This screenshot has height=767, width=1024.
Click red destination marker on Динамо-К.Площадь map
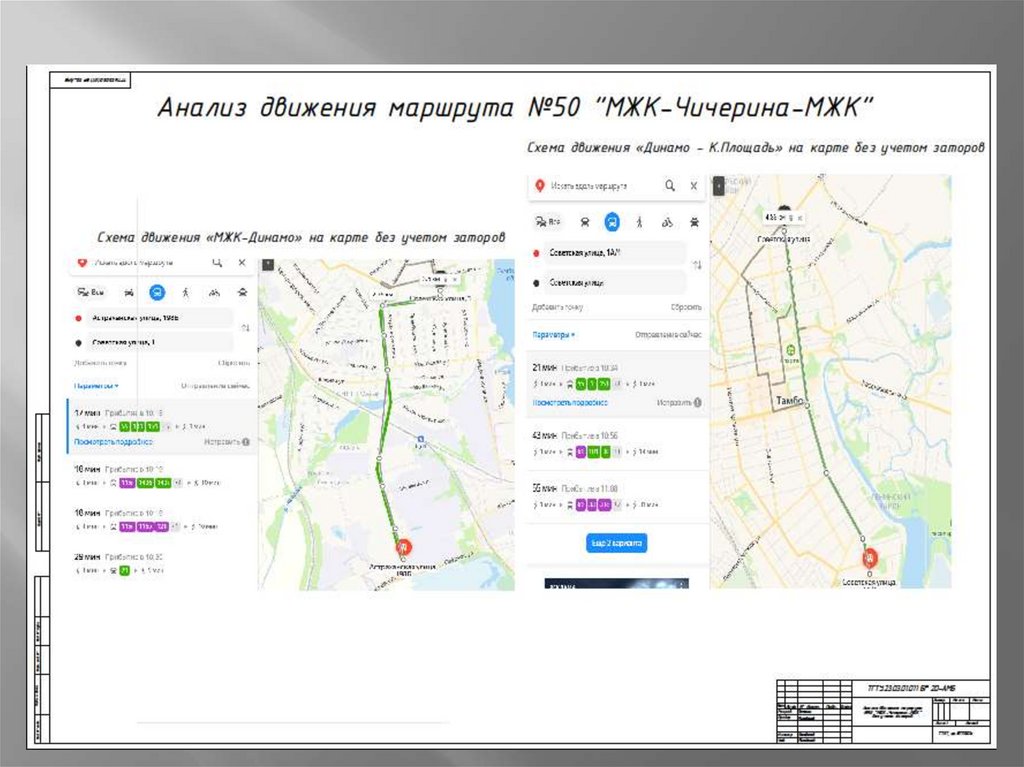pyautogui.click(x=869, y=559)
